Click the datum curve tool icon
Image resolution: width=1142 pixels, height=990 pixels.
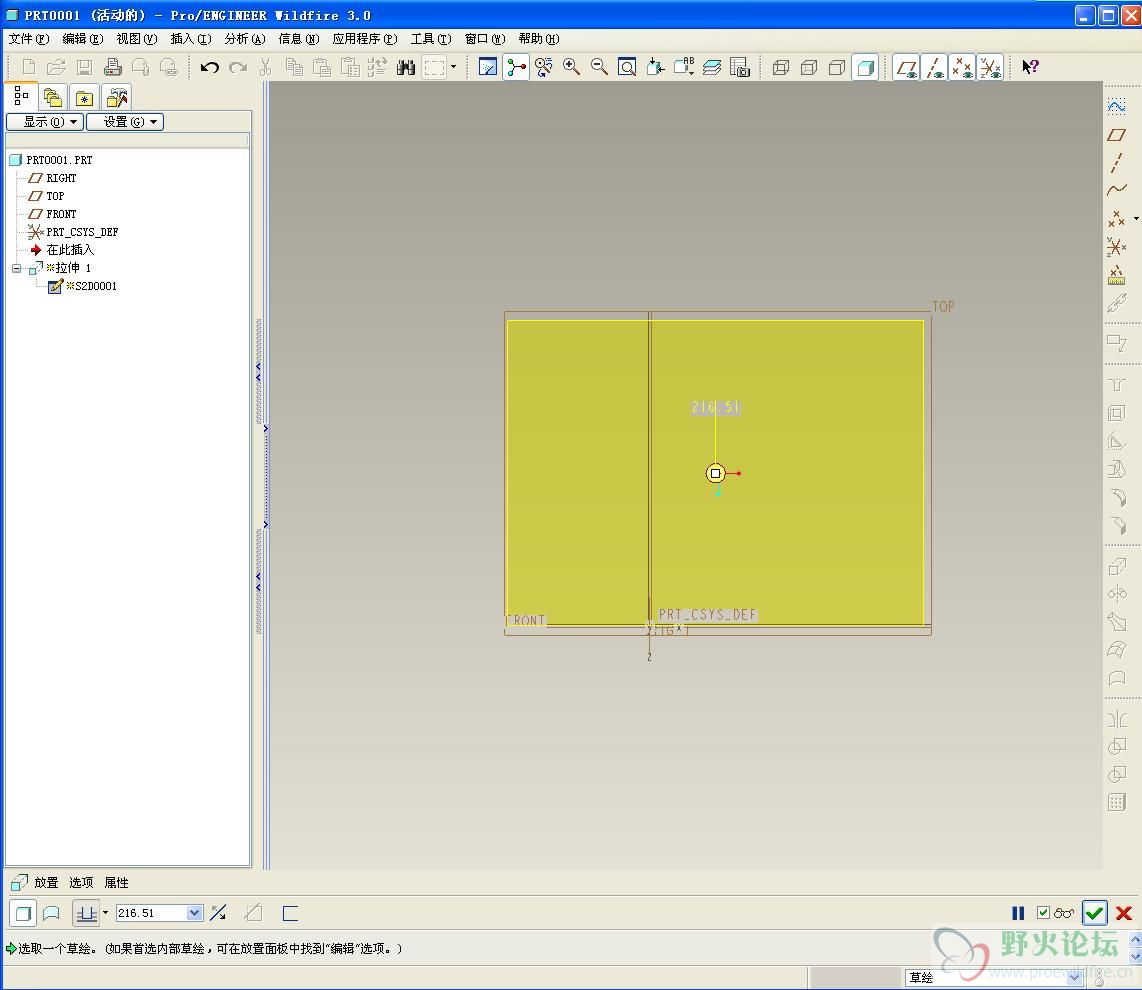coord(1117,190)
